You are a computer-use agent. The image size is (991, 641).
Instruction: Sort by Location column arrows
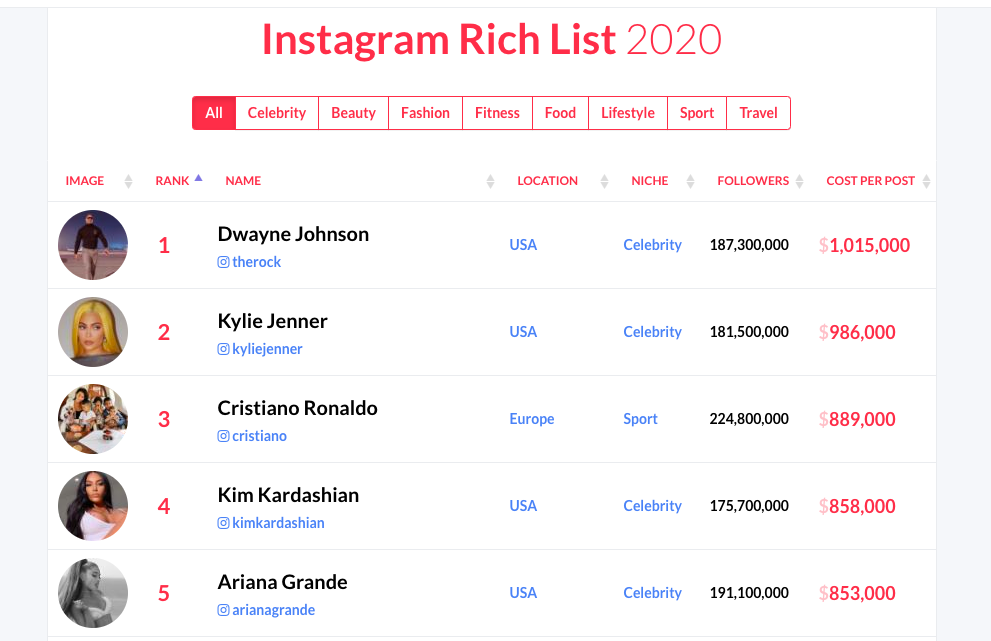click(x=604, y=181)
